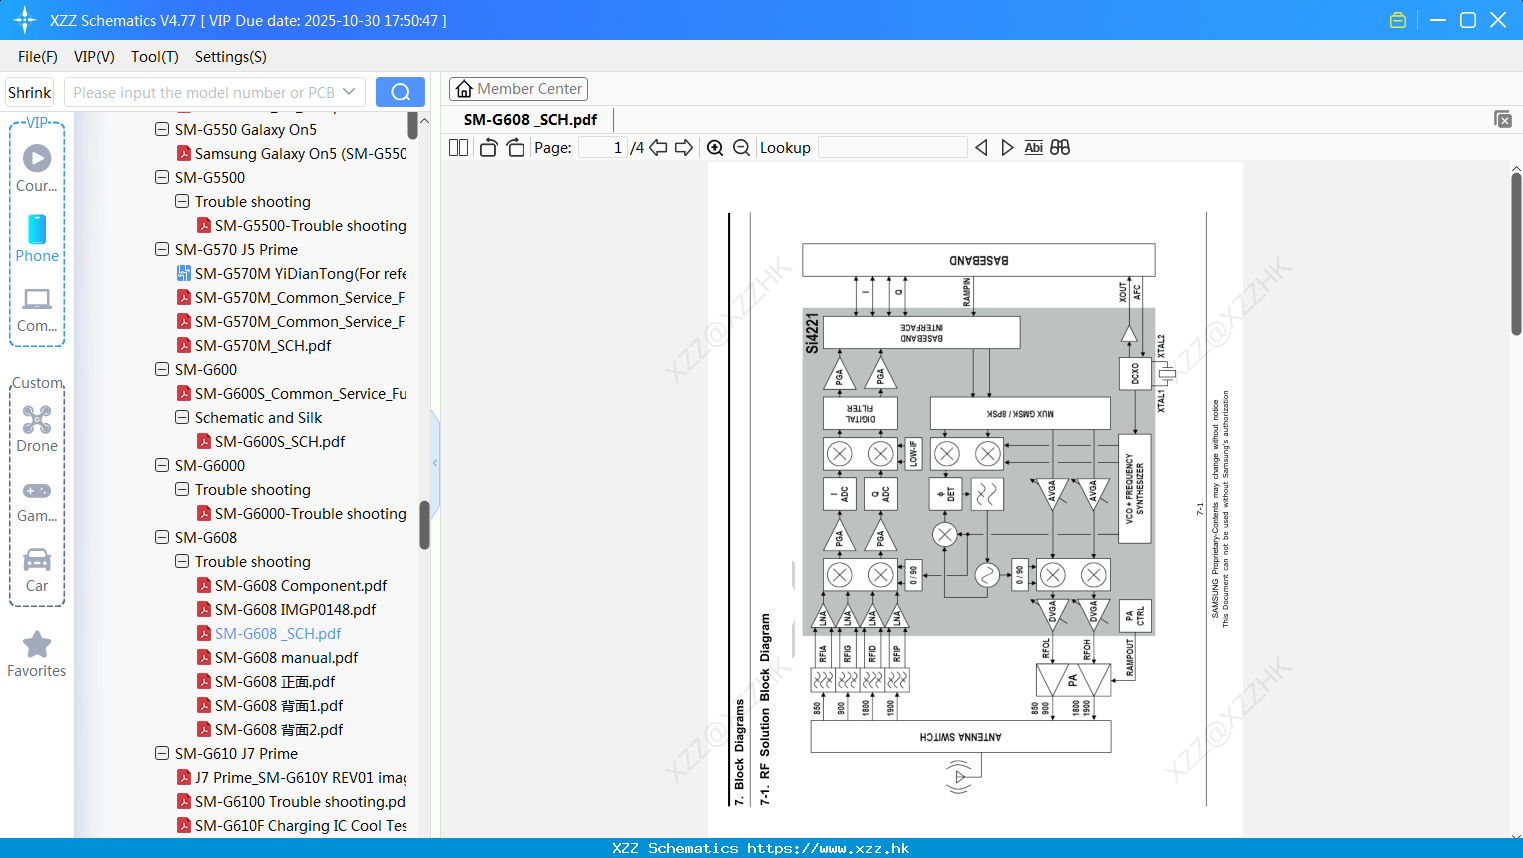The height and width of the screenshot is (858, 1523).
Task: Click tree panel vertical scrollbar thumb
Action: [x=424, y=525]
